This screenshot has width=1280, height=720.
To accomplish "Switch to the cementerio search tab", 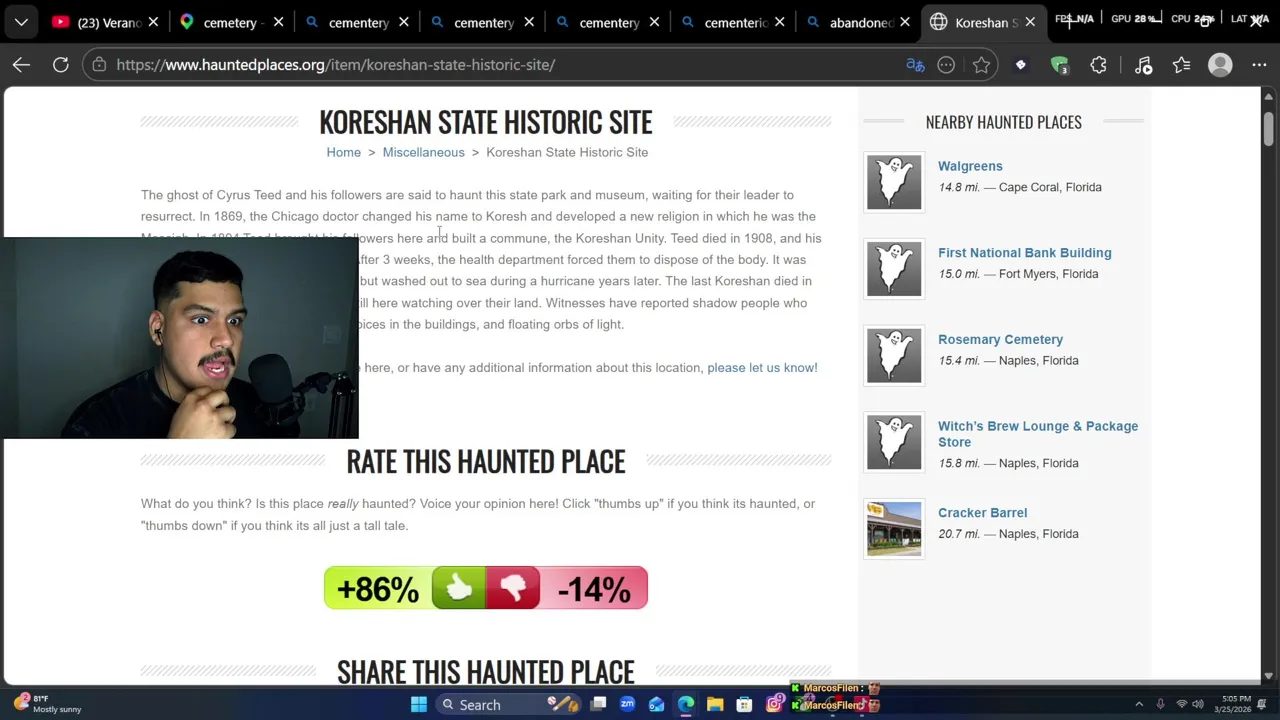I will pos(735,22).
